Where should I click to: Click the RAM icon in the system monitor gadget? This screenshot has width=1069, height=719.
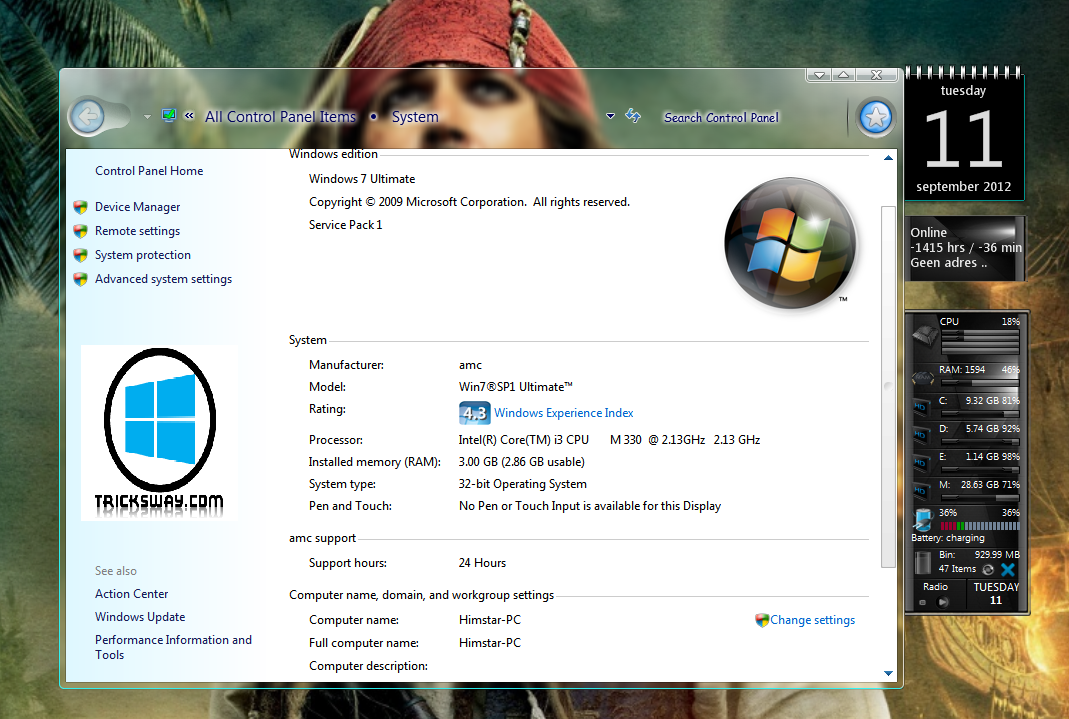tap(923, 376)
